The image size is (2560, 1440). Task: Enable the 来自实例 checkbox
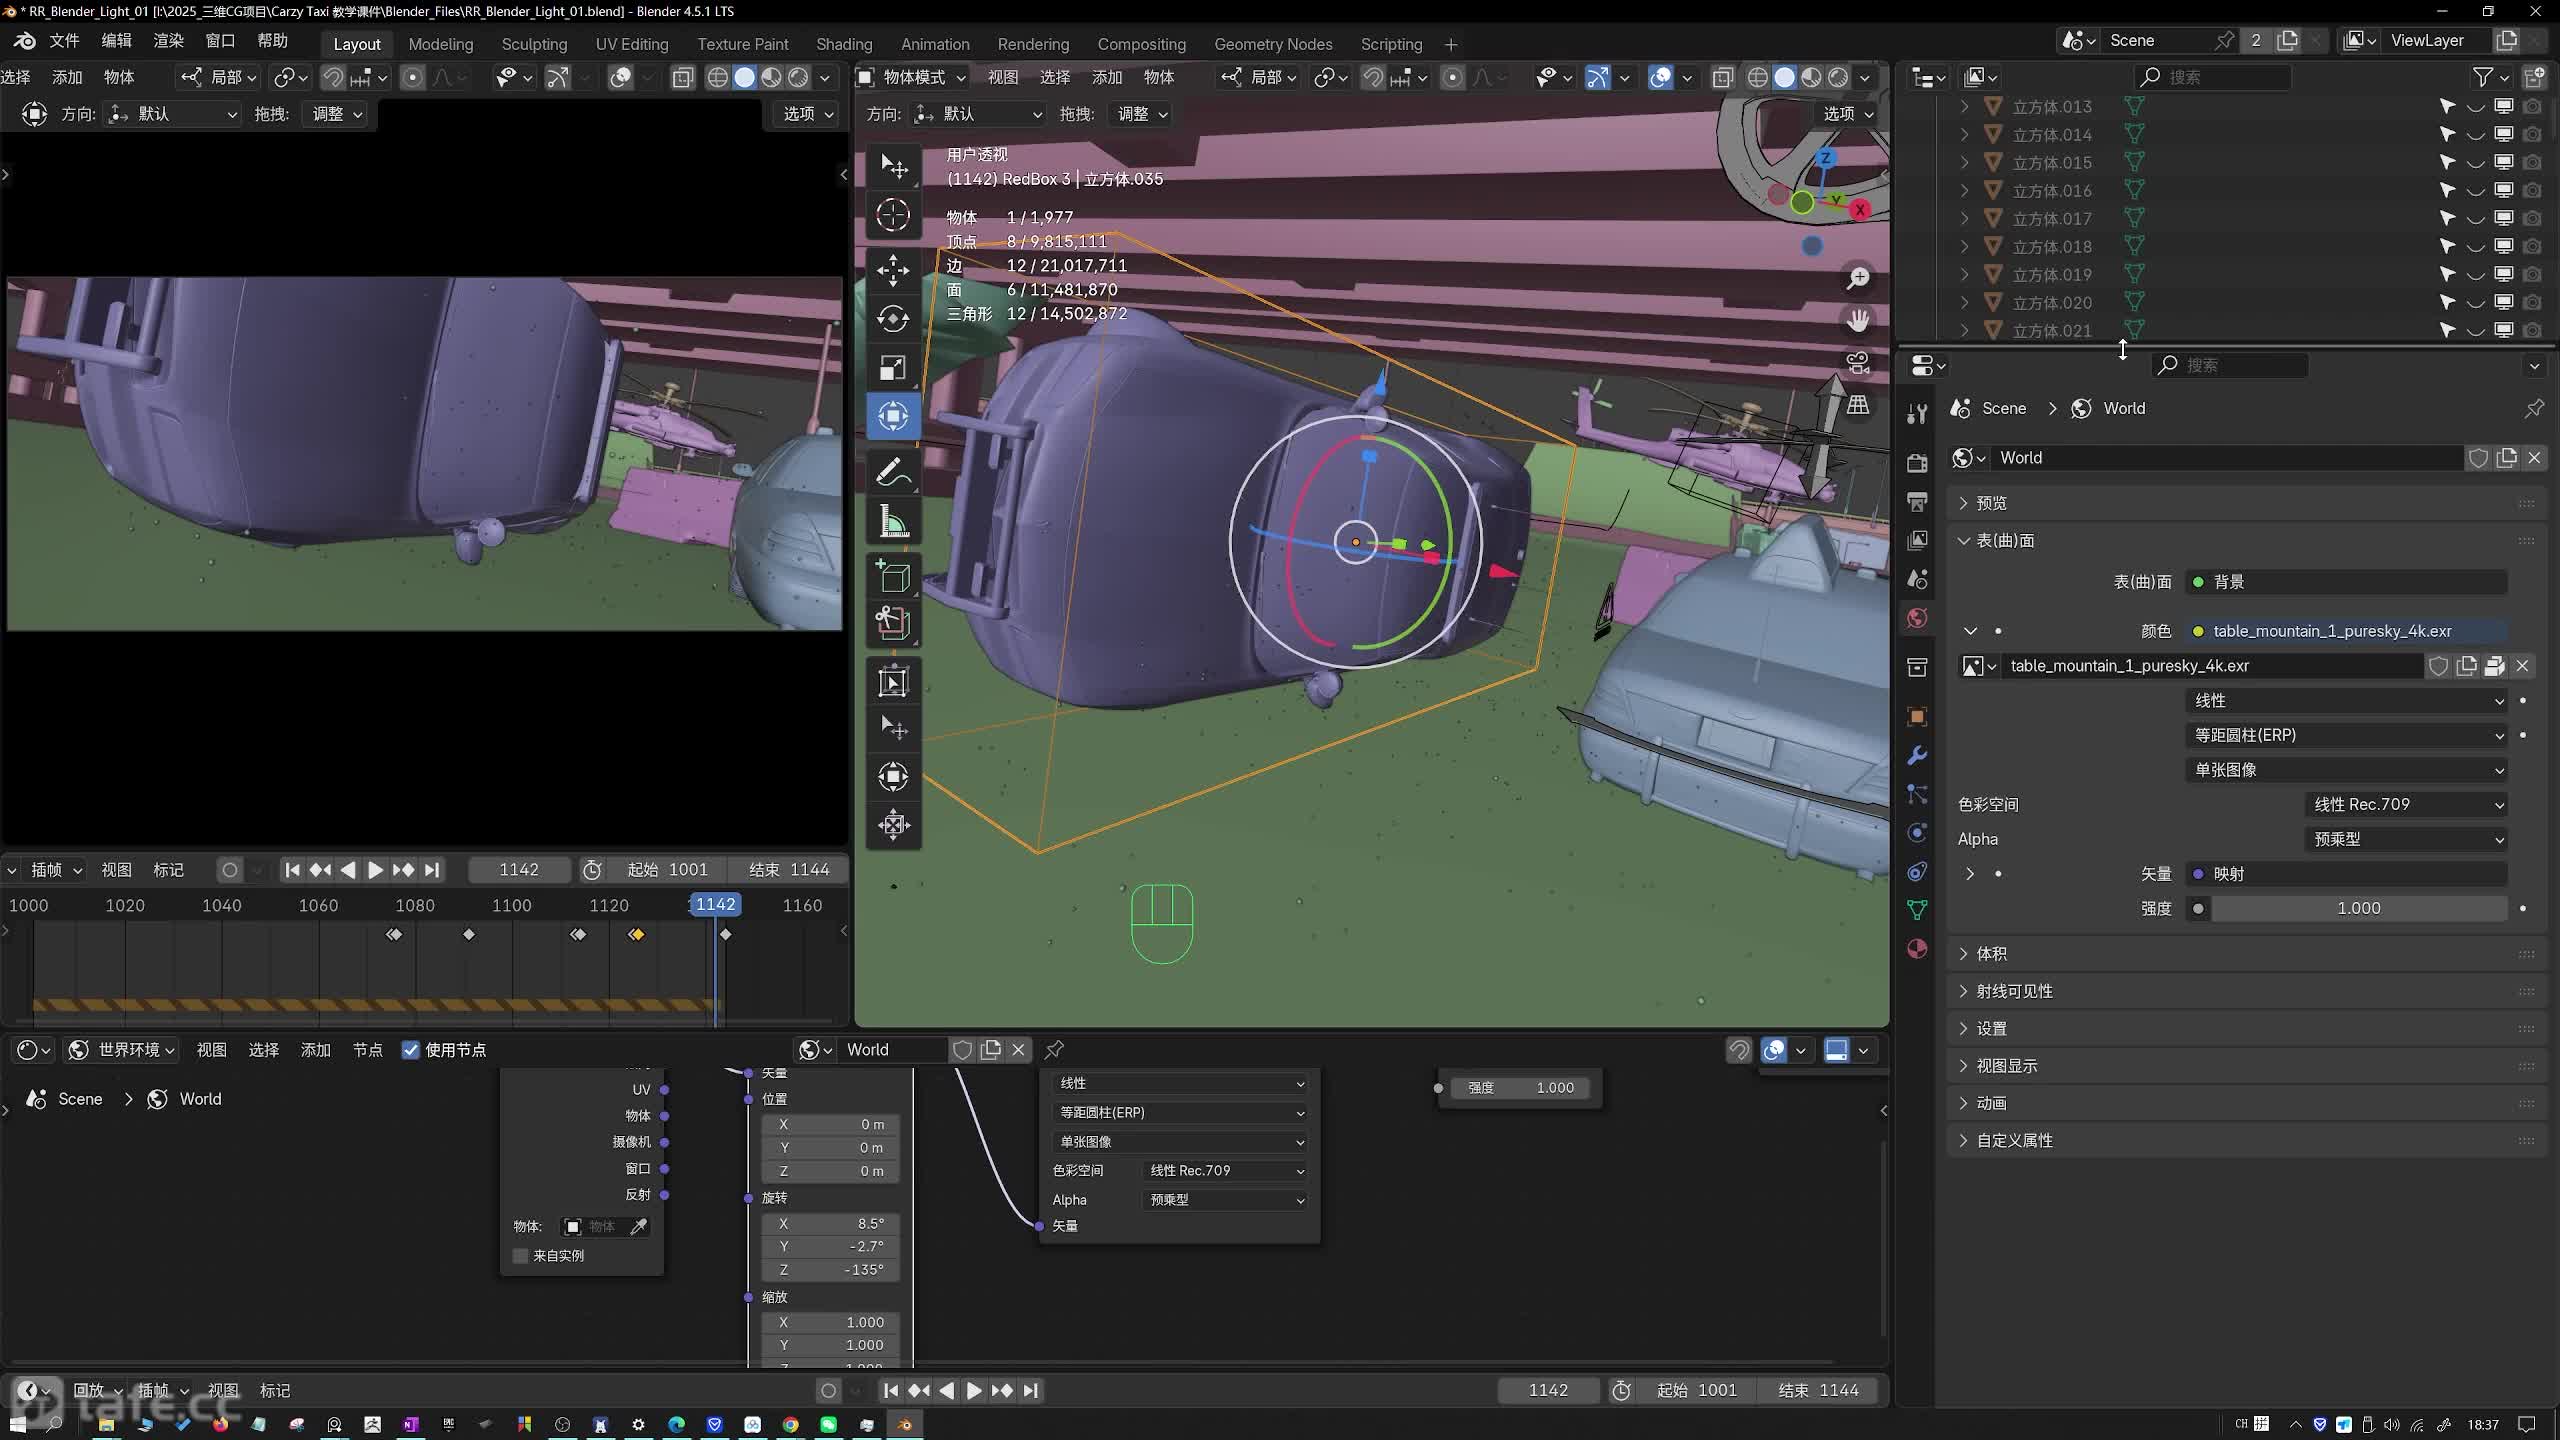(x=520, y=1256)
